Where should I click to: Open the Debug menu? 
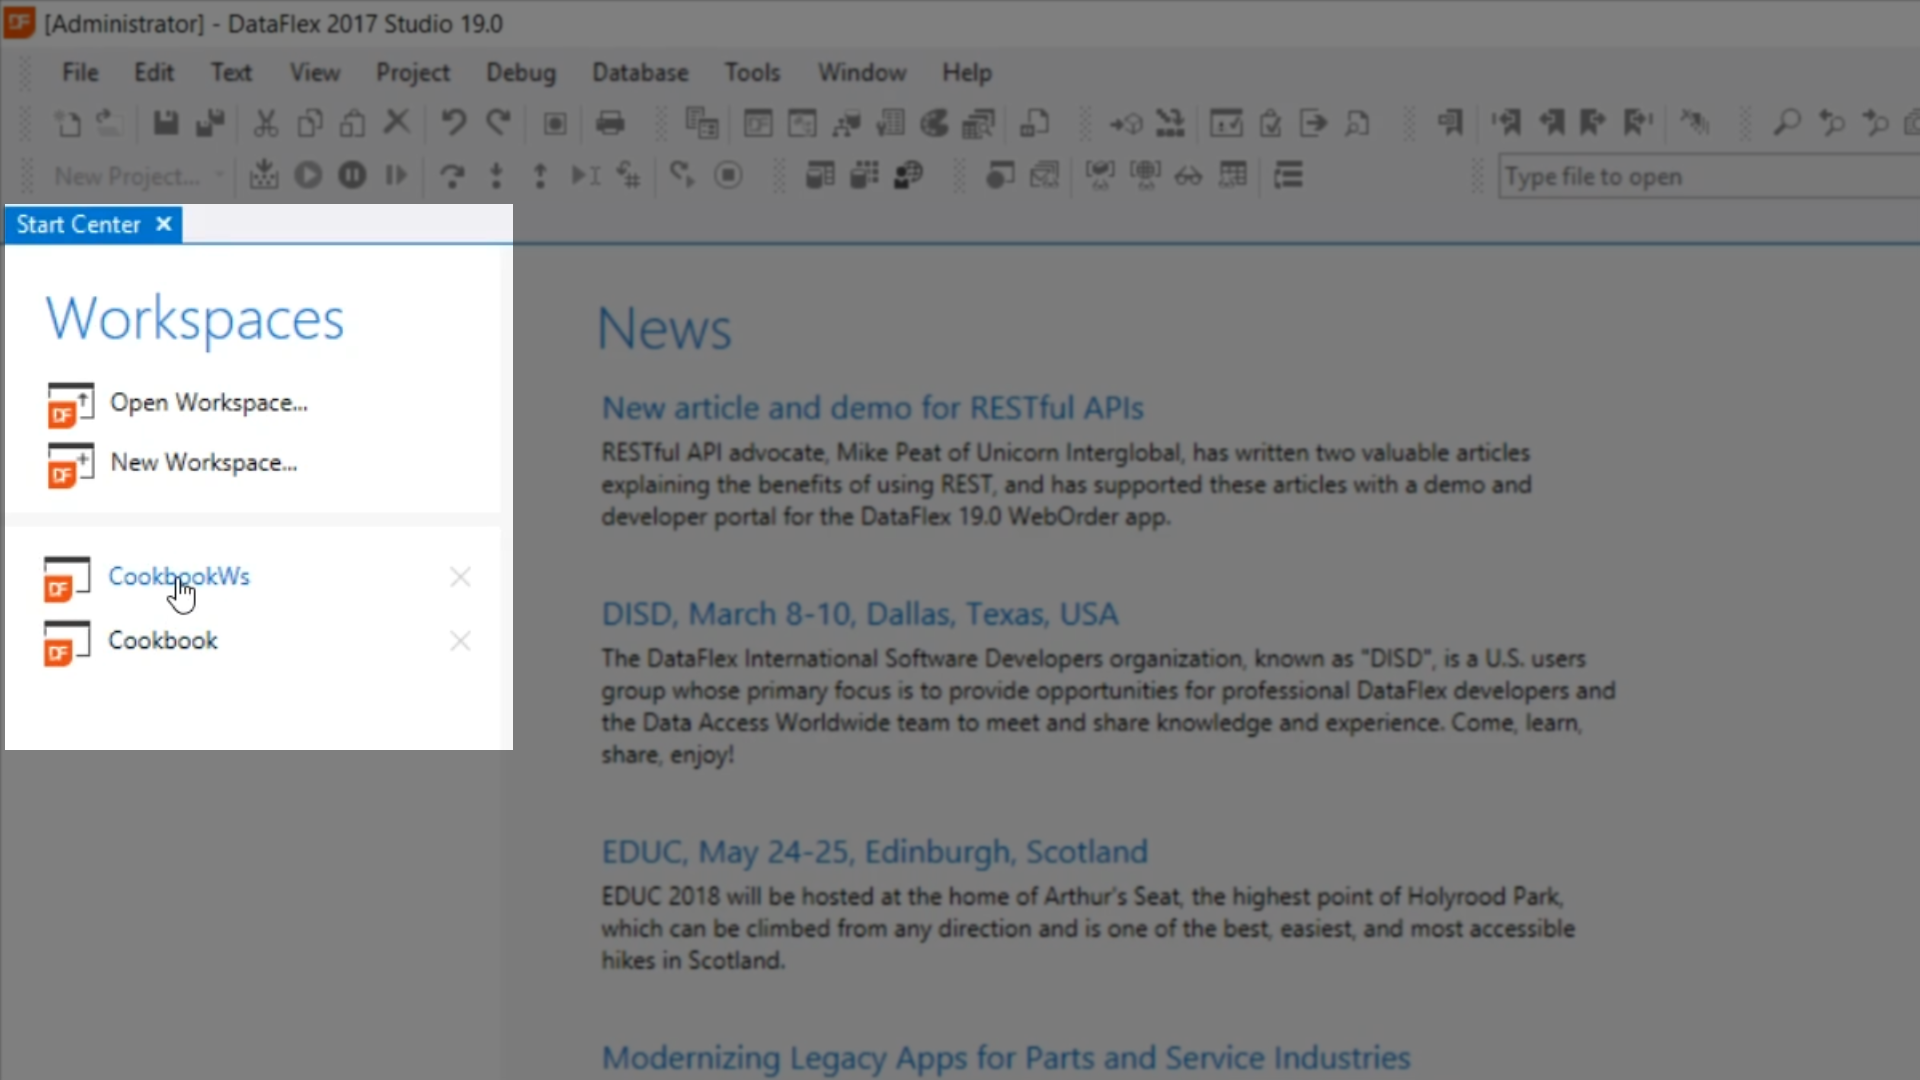click(520, 72)
